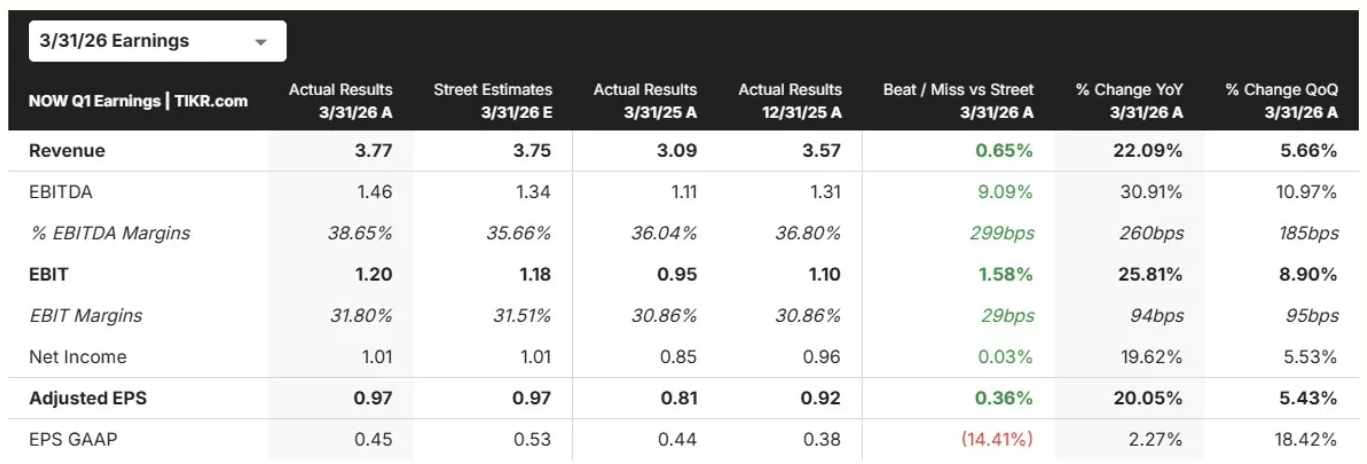The height and width of the screenshot is (464, 1367).
Task: Click the EBIT row label
Action: pos(48,274)
